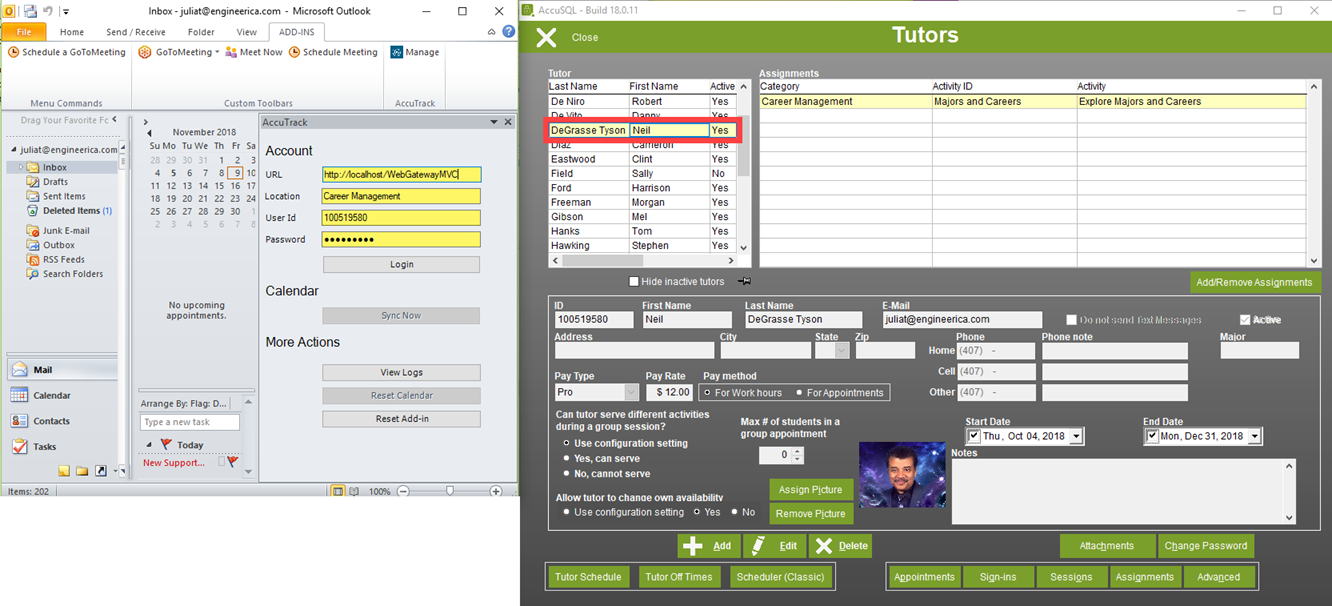Switch Outlook to Normal view in status bar
This screenshot has height=606, width=1332.
click(338, 492)
